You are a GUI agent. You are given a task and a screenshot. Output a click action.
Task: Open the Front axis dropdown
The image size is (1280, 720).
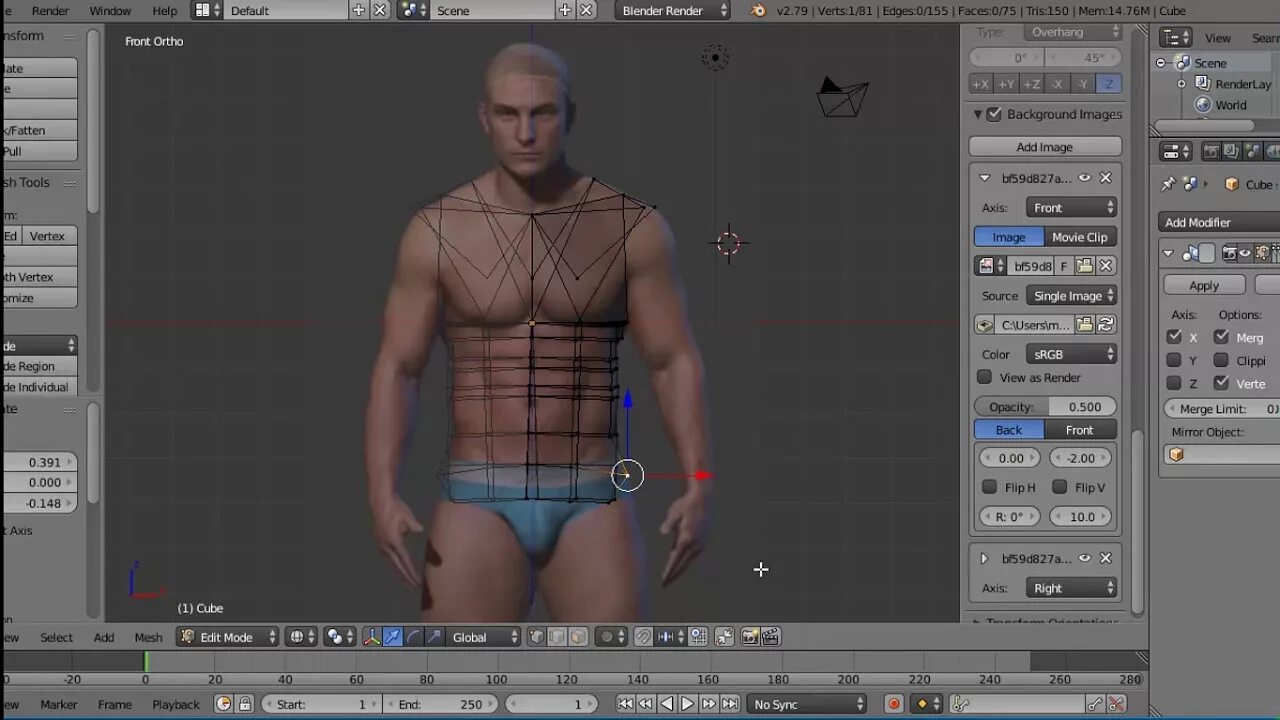[1071, 207]
